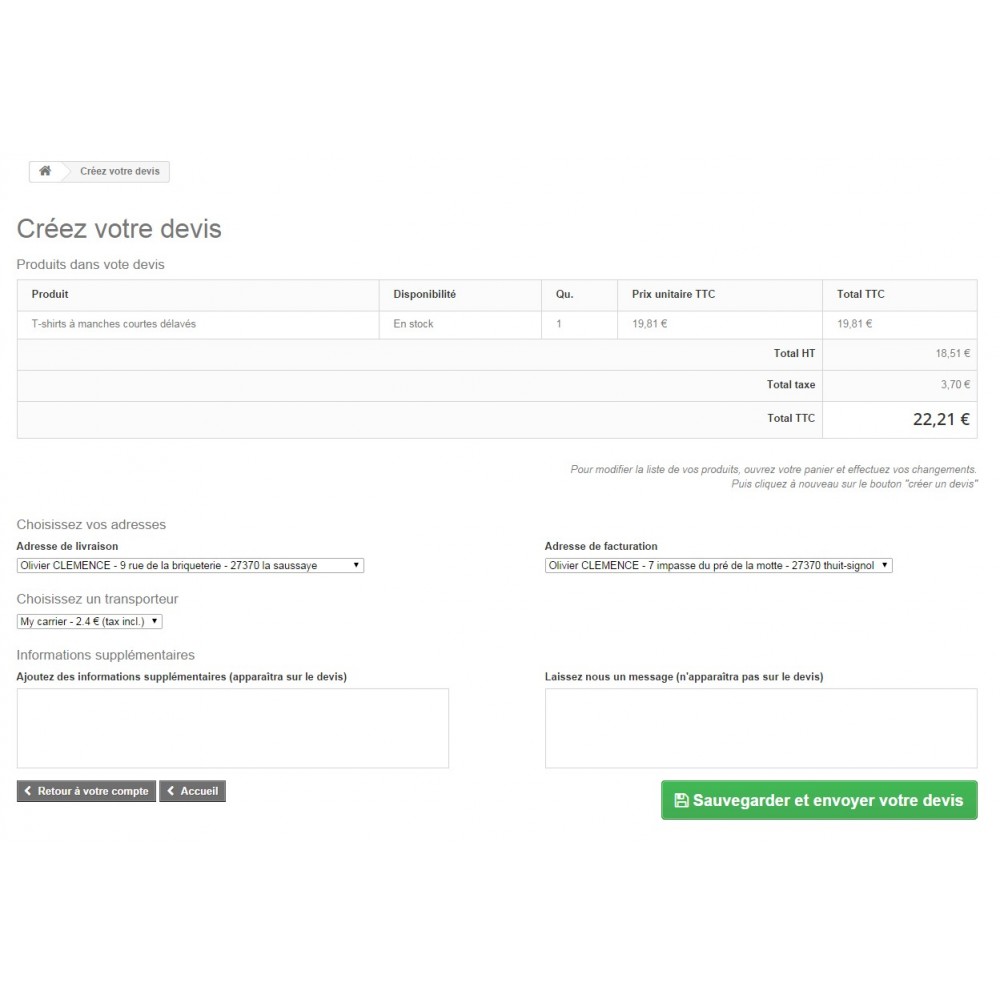Click 'Retour à votre compte' button
The width and height of the screenshot is (1000, 1000).
click(86, 791)
